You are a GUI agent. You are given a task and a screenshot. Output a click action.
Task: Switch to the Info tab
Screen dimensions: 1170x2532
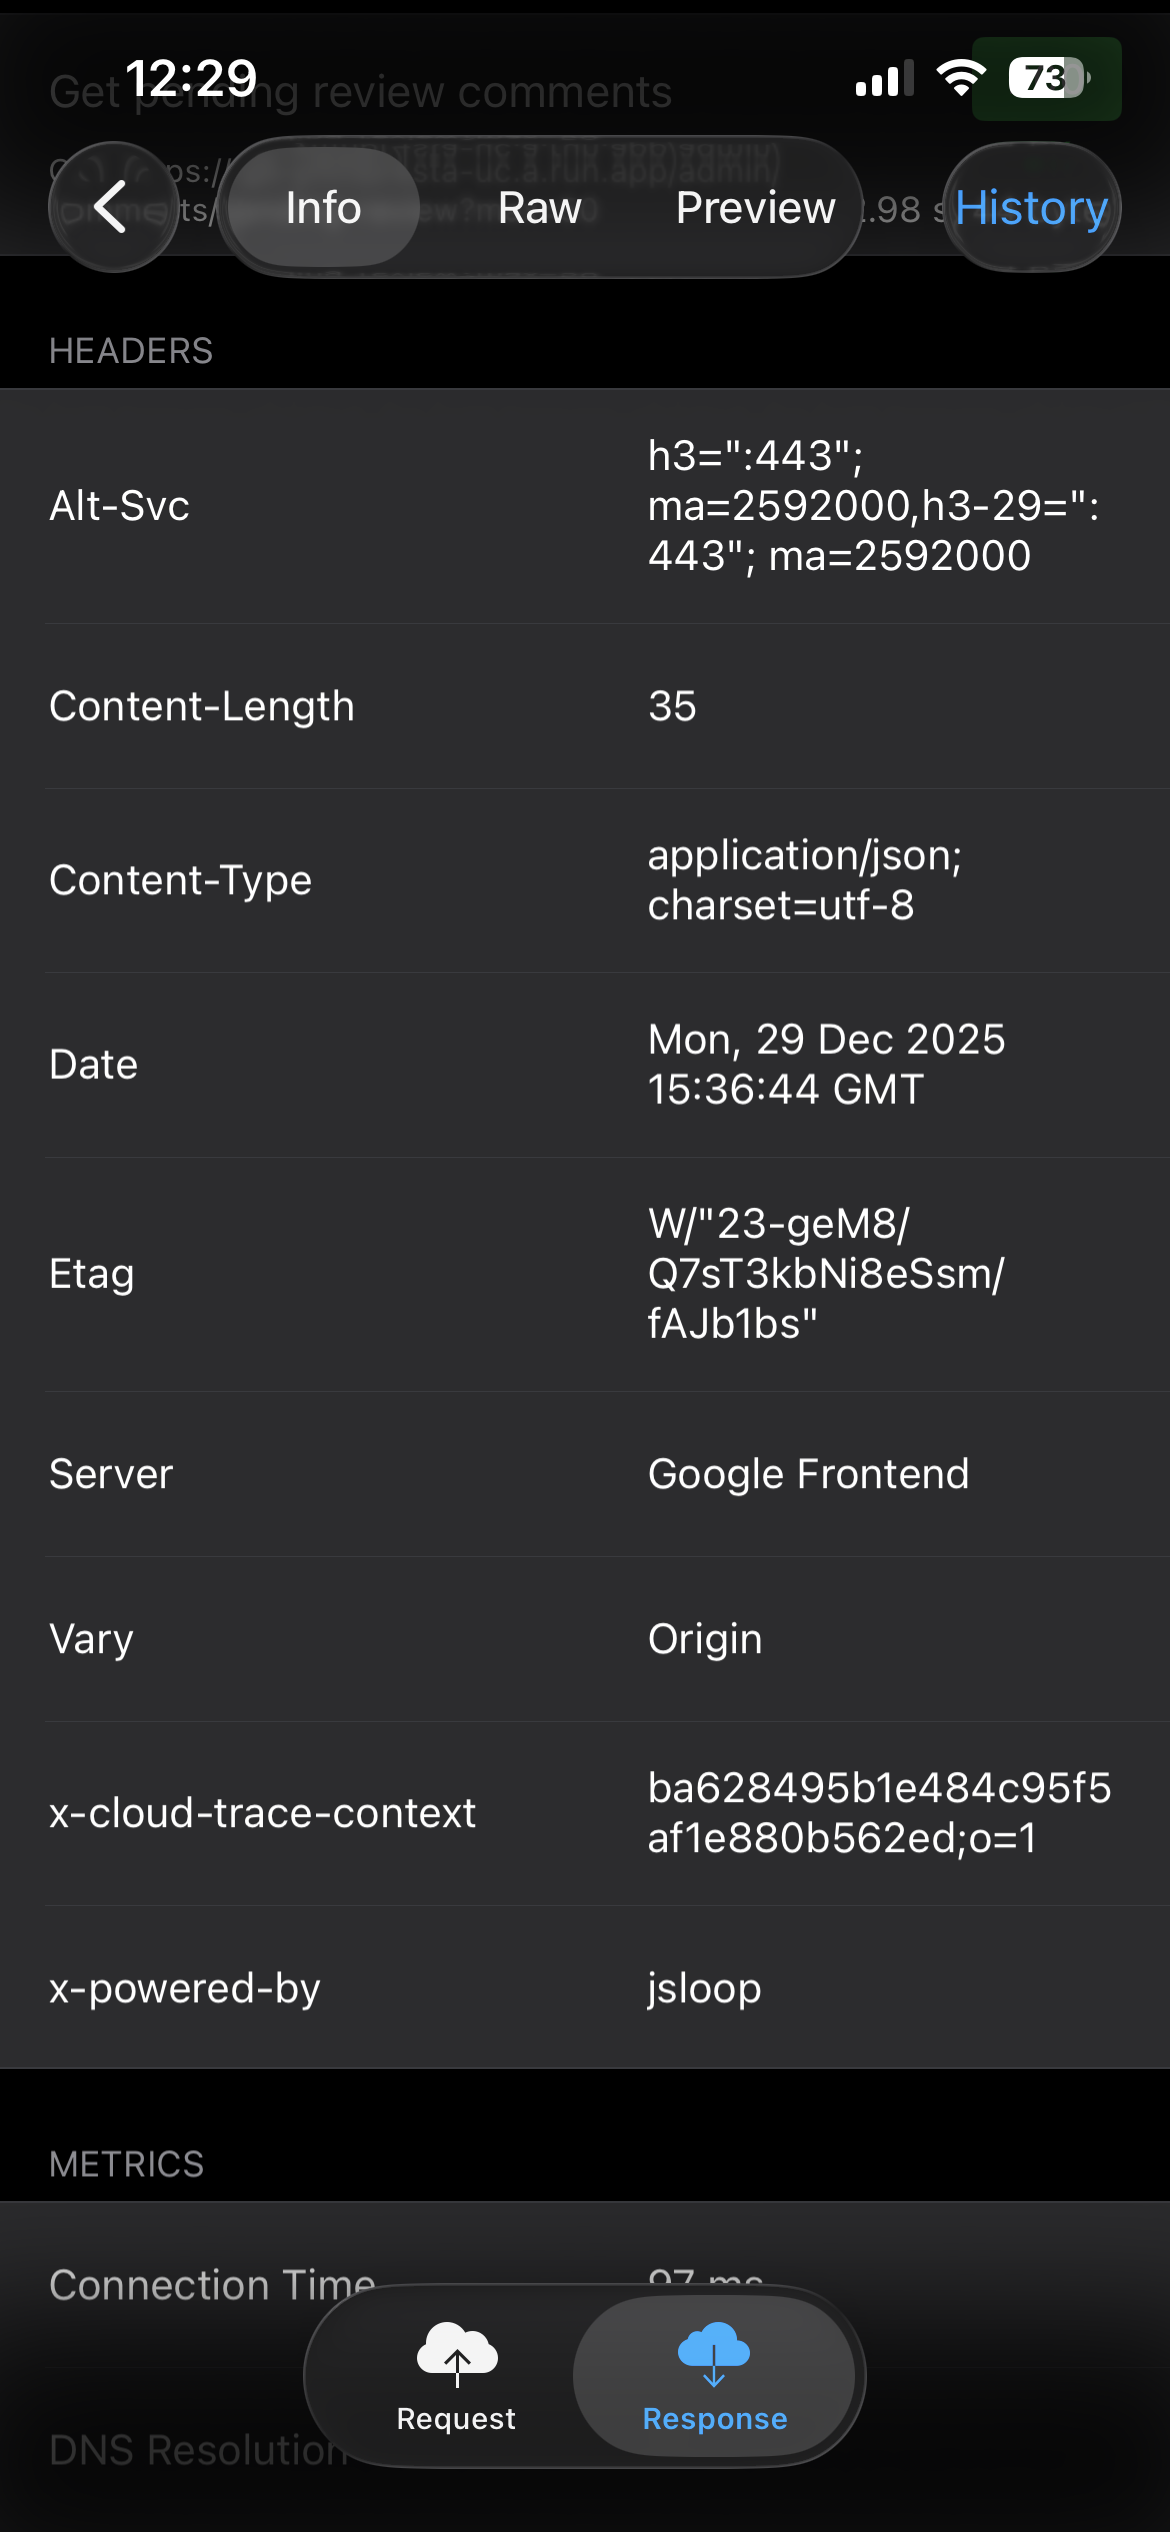tap(323, 208)
